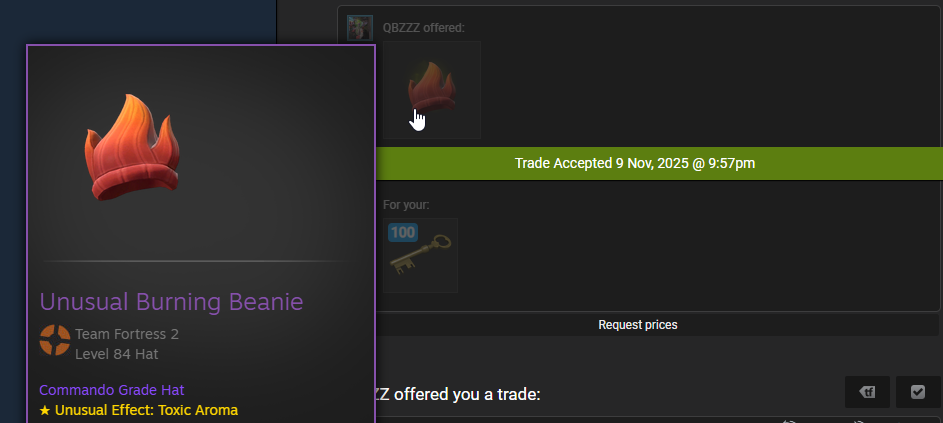This screenshot has height=423, width=943.
Task: Click the star before Unusual Effect
Action: (45, 410)
